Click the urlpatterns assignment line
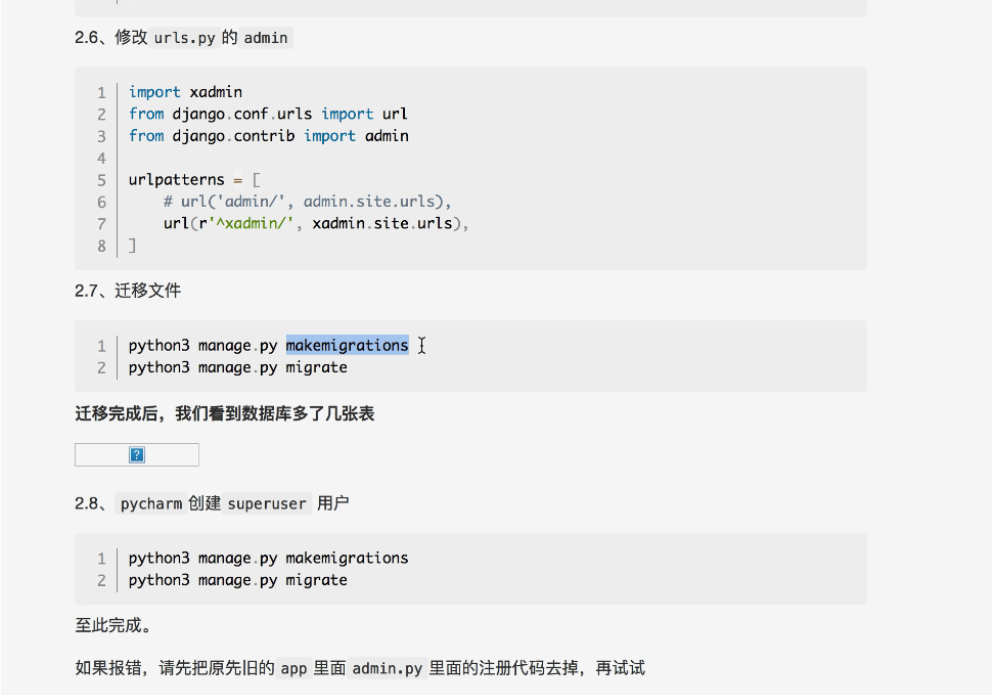This screenshot has width=992, height=695. (194, 180)
